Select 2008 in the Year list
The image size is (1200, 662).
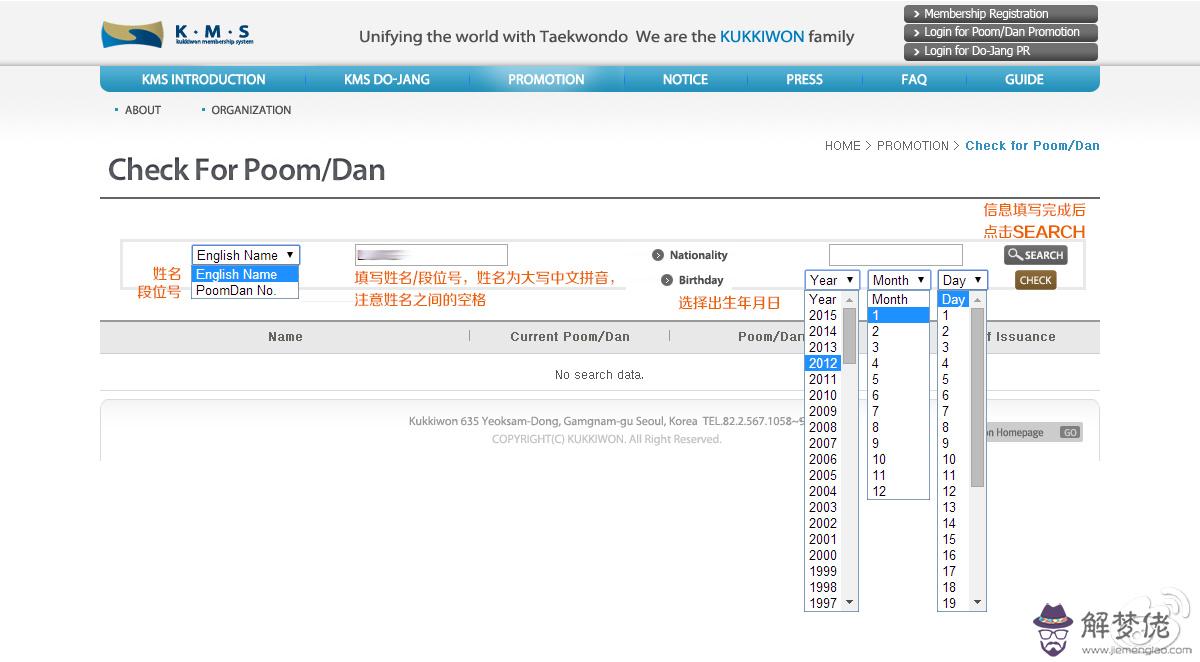823,427
